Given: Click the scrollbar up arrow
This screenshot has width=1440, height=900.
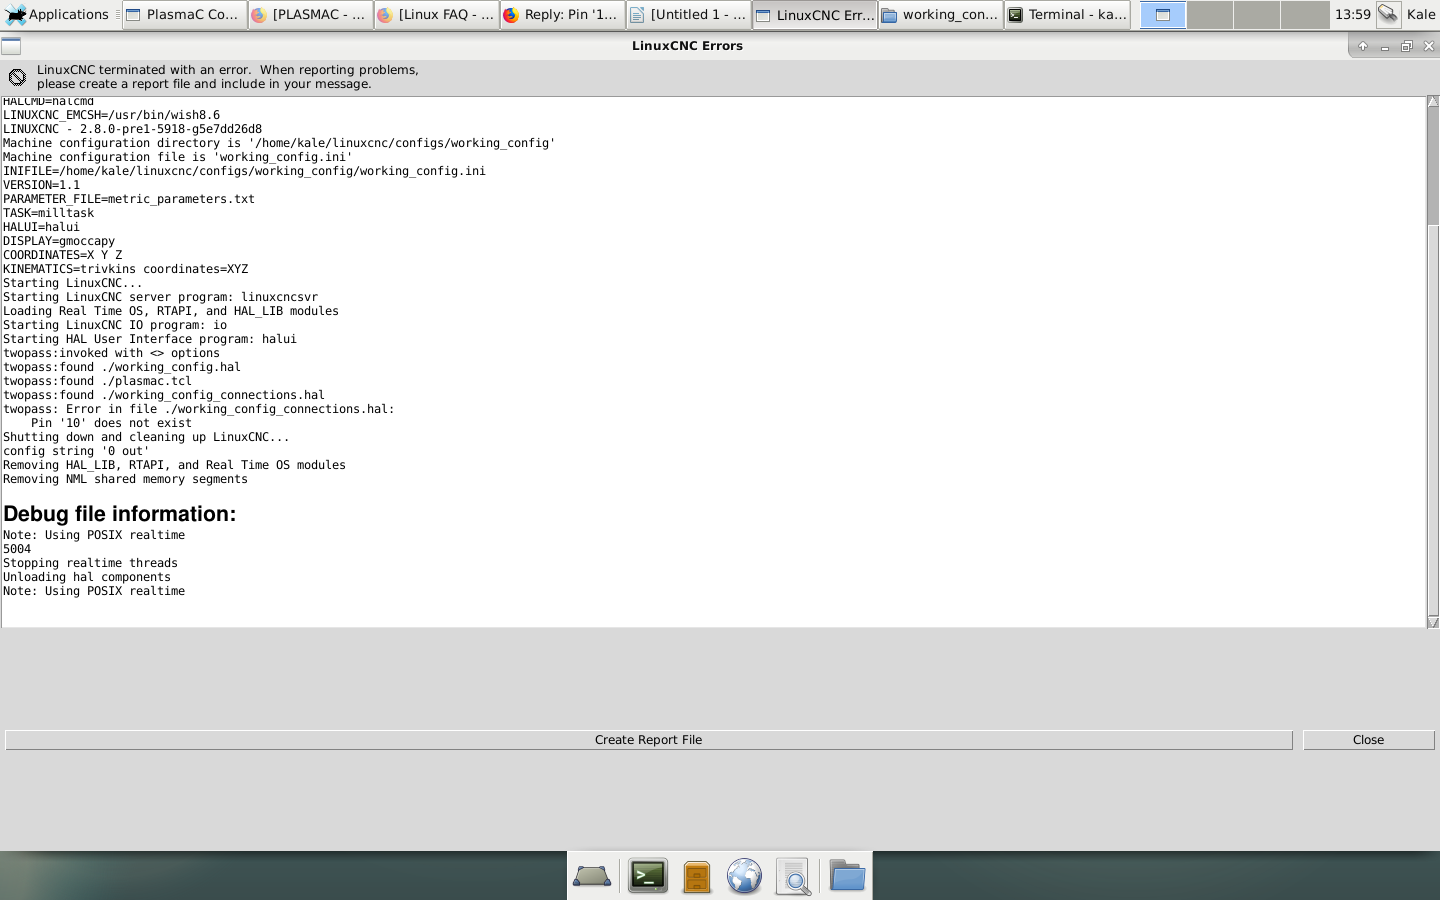Looking at the screenshot, I should click(1433, 102).
